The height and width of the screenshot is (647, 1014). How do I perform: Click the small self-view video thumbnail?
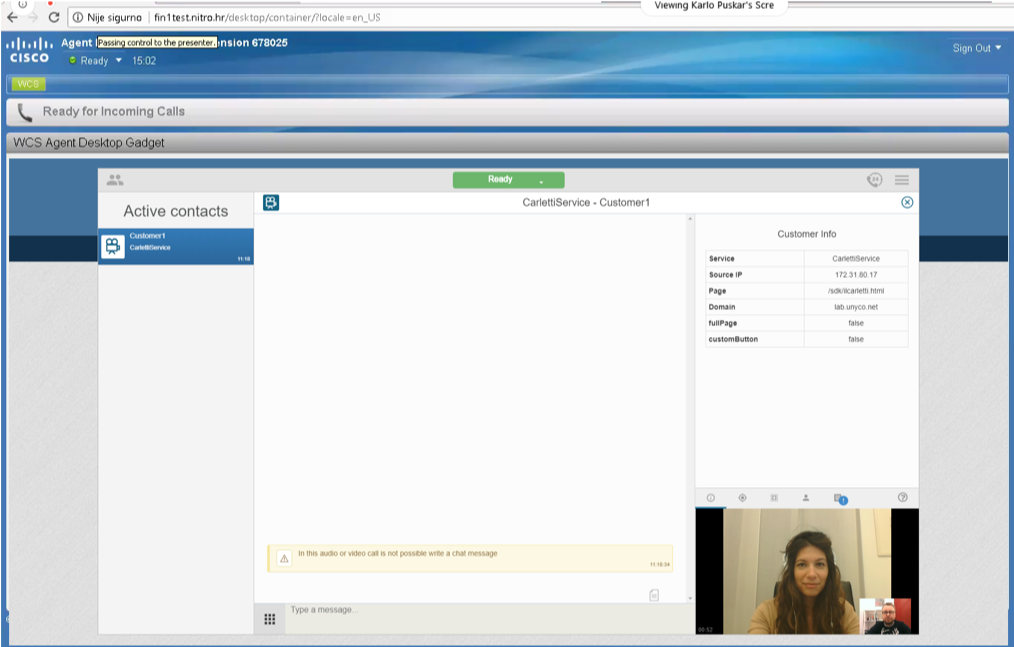click(885, 616)
